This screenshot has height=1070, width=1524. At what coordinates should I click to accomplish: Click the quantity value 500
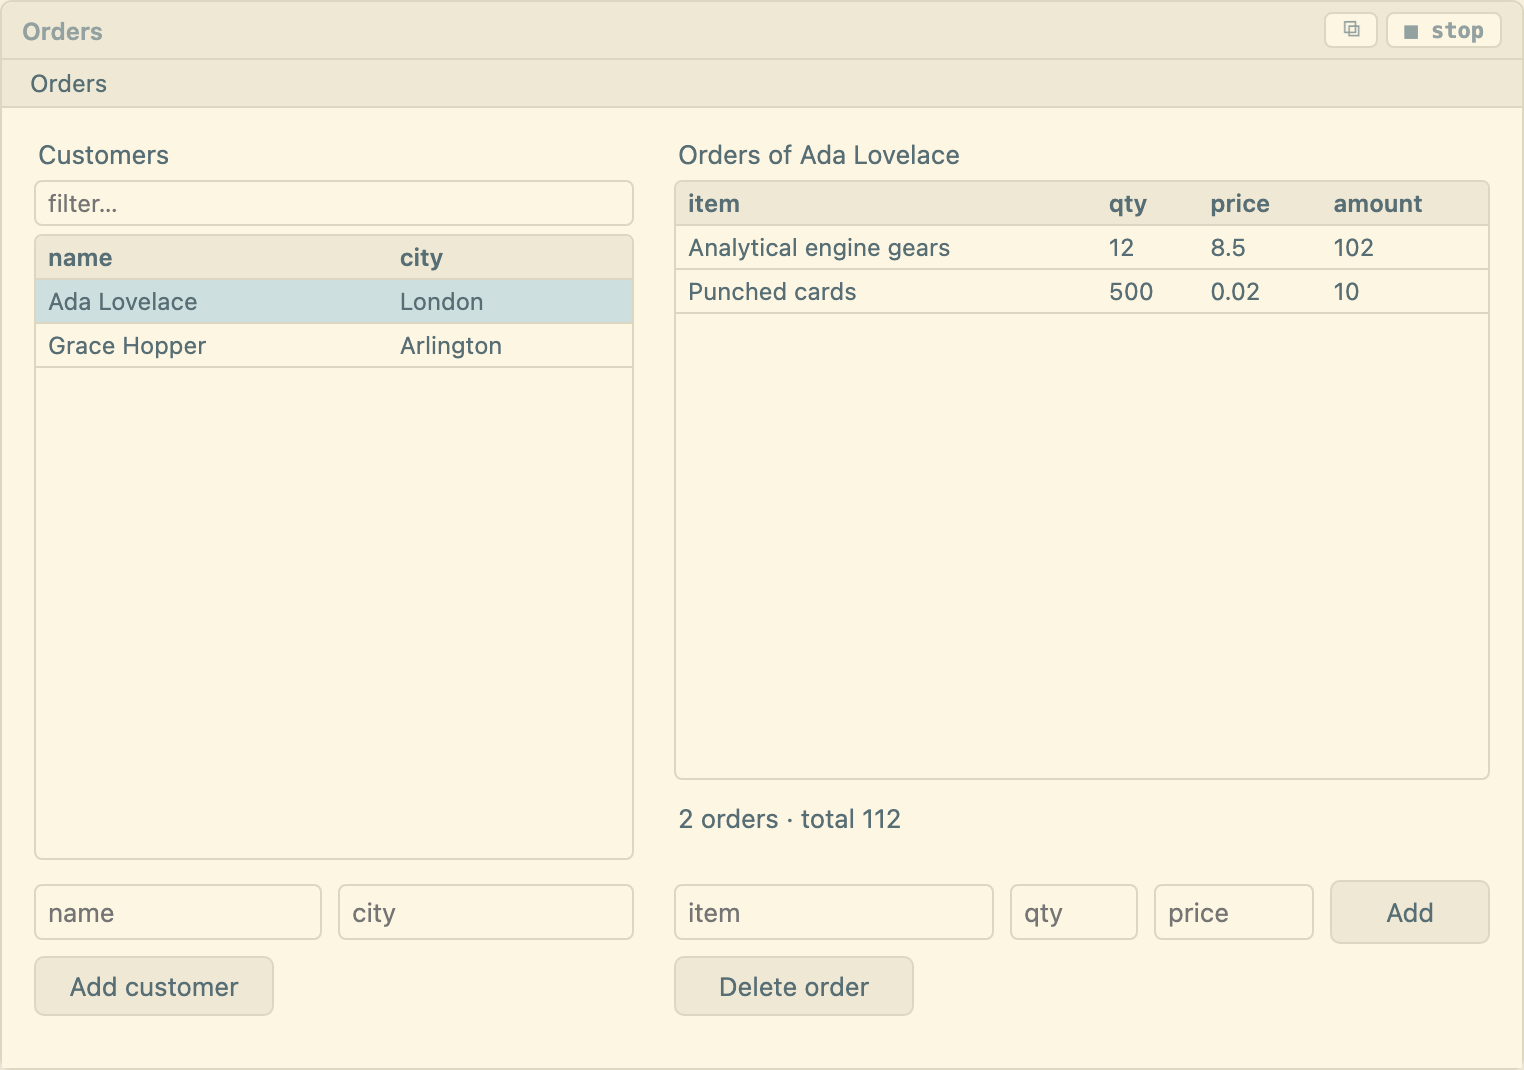[x=1131, y=292]
